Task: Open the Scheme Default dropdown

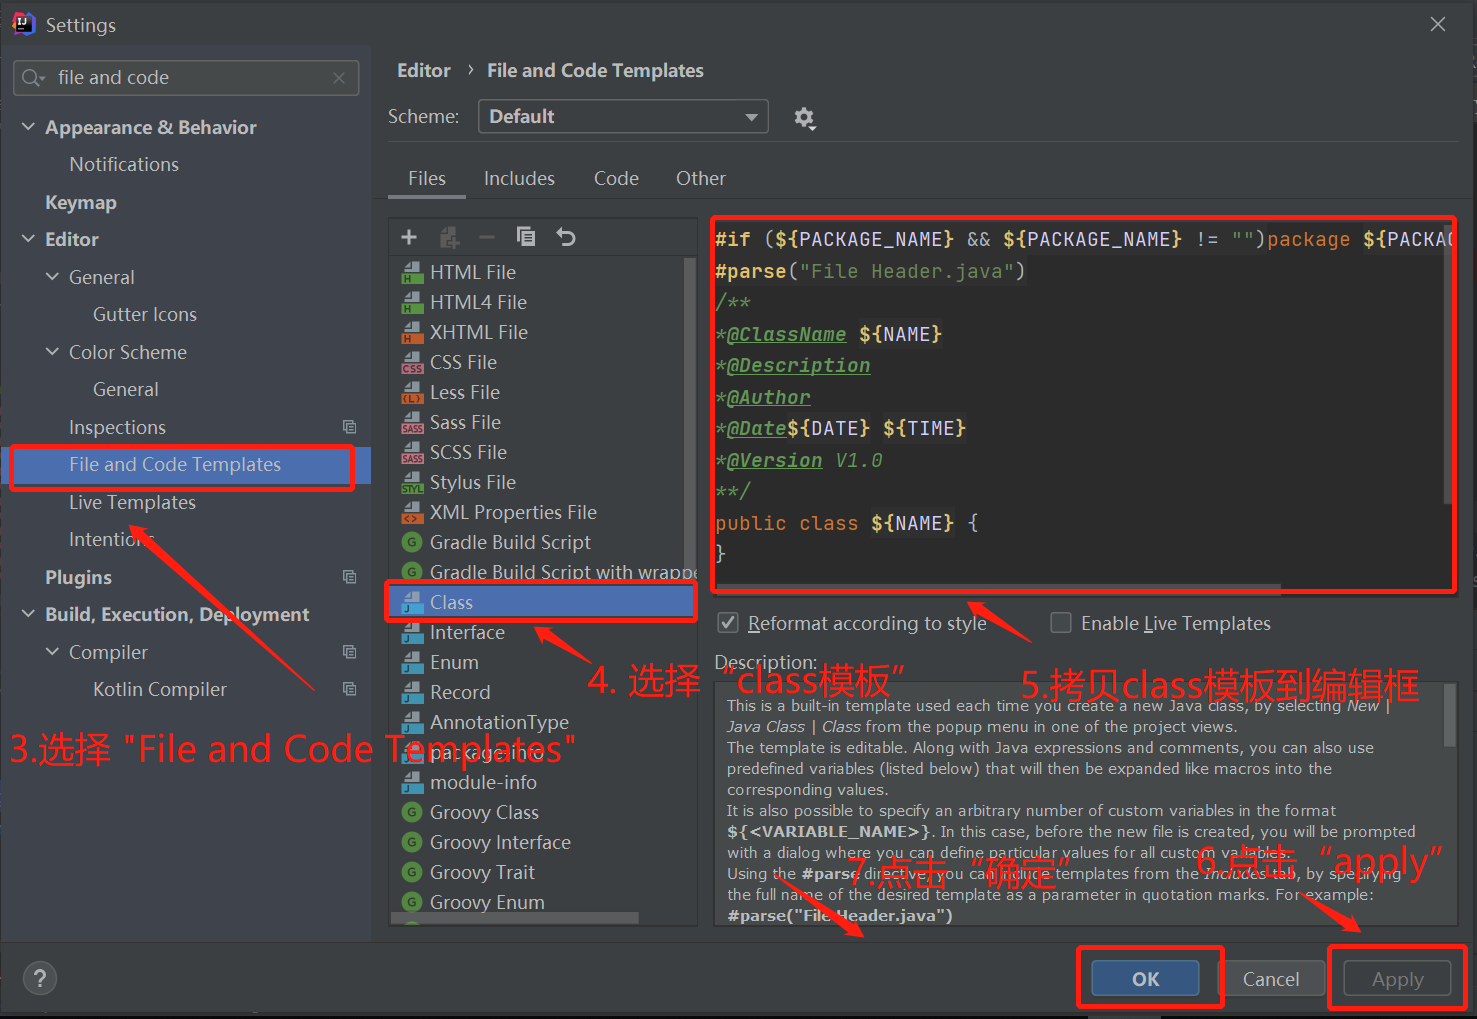Action: [623, 116]
